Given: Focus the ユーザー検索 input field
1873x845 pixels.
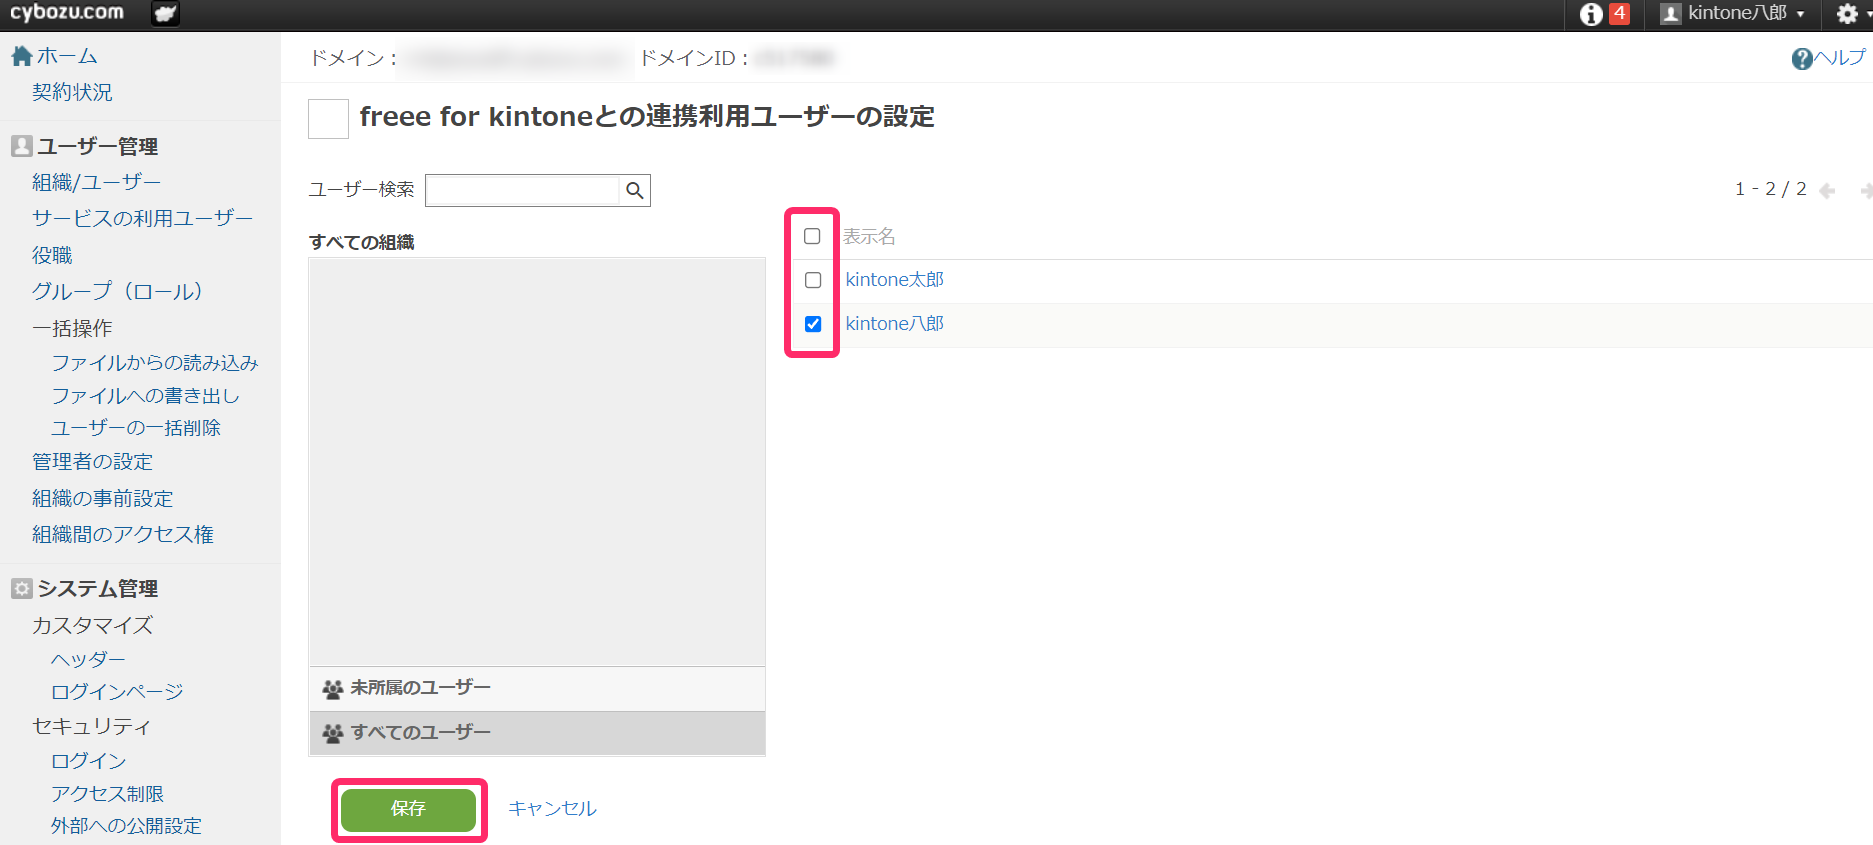Looking at the screenshot, I should click(522, 190).
